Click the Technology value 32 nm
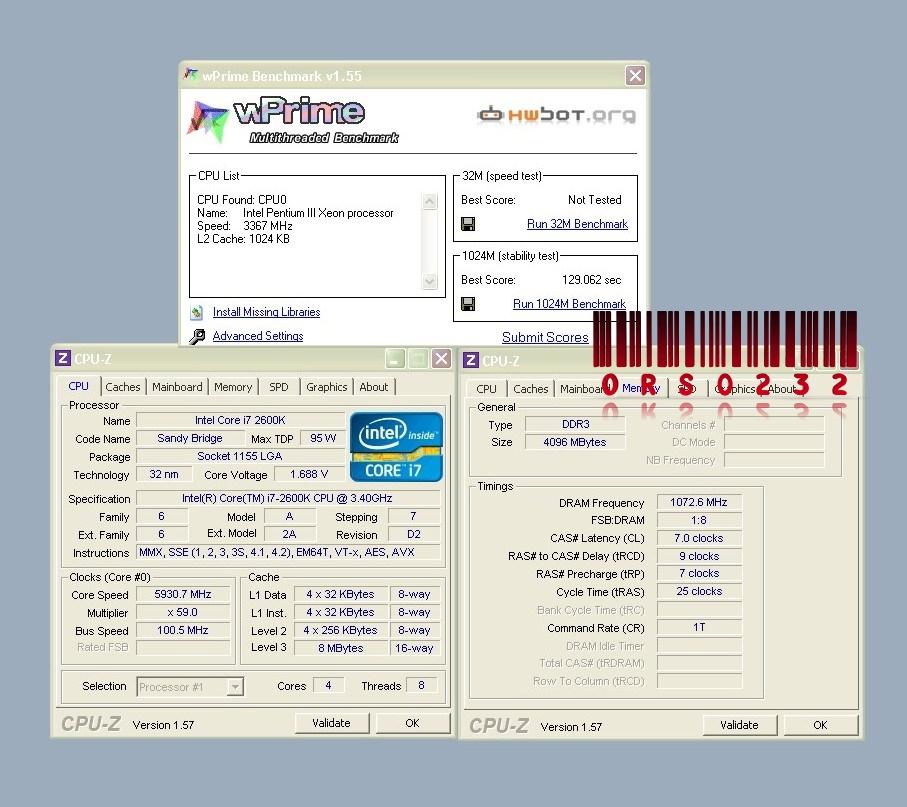 tap(164, 474)
